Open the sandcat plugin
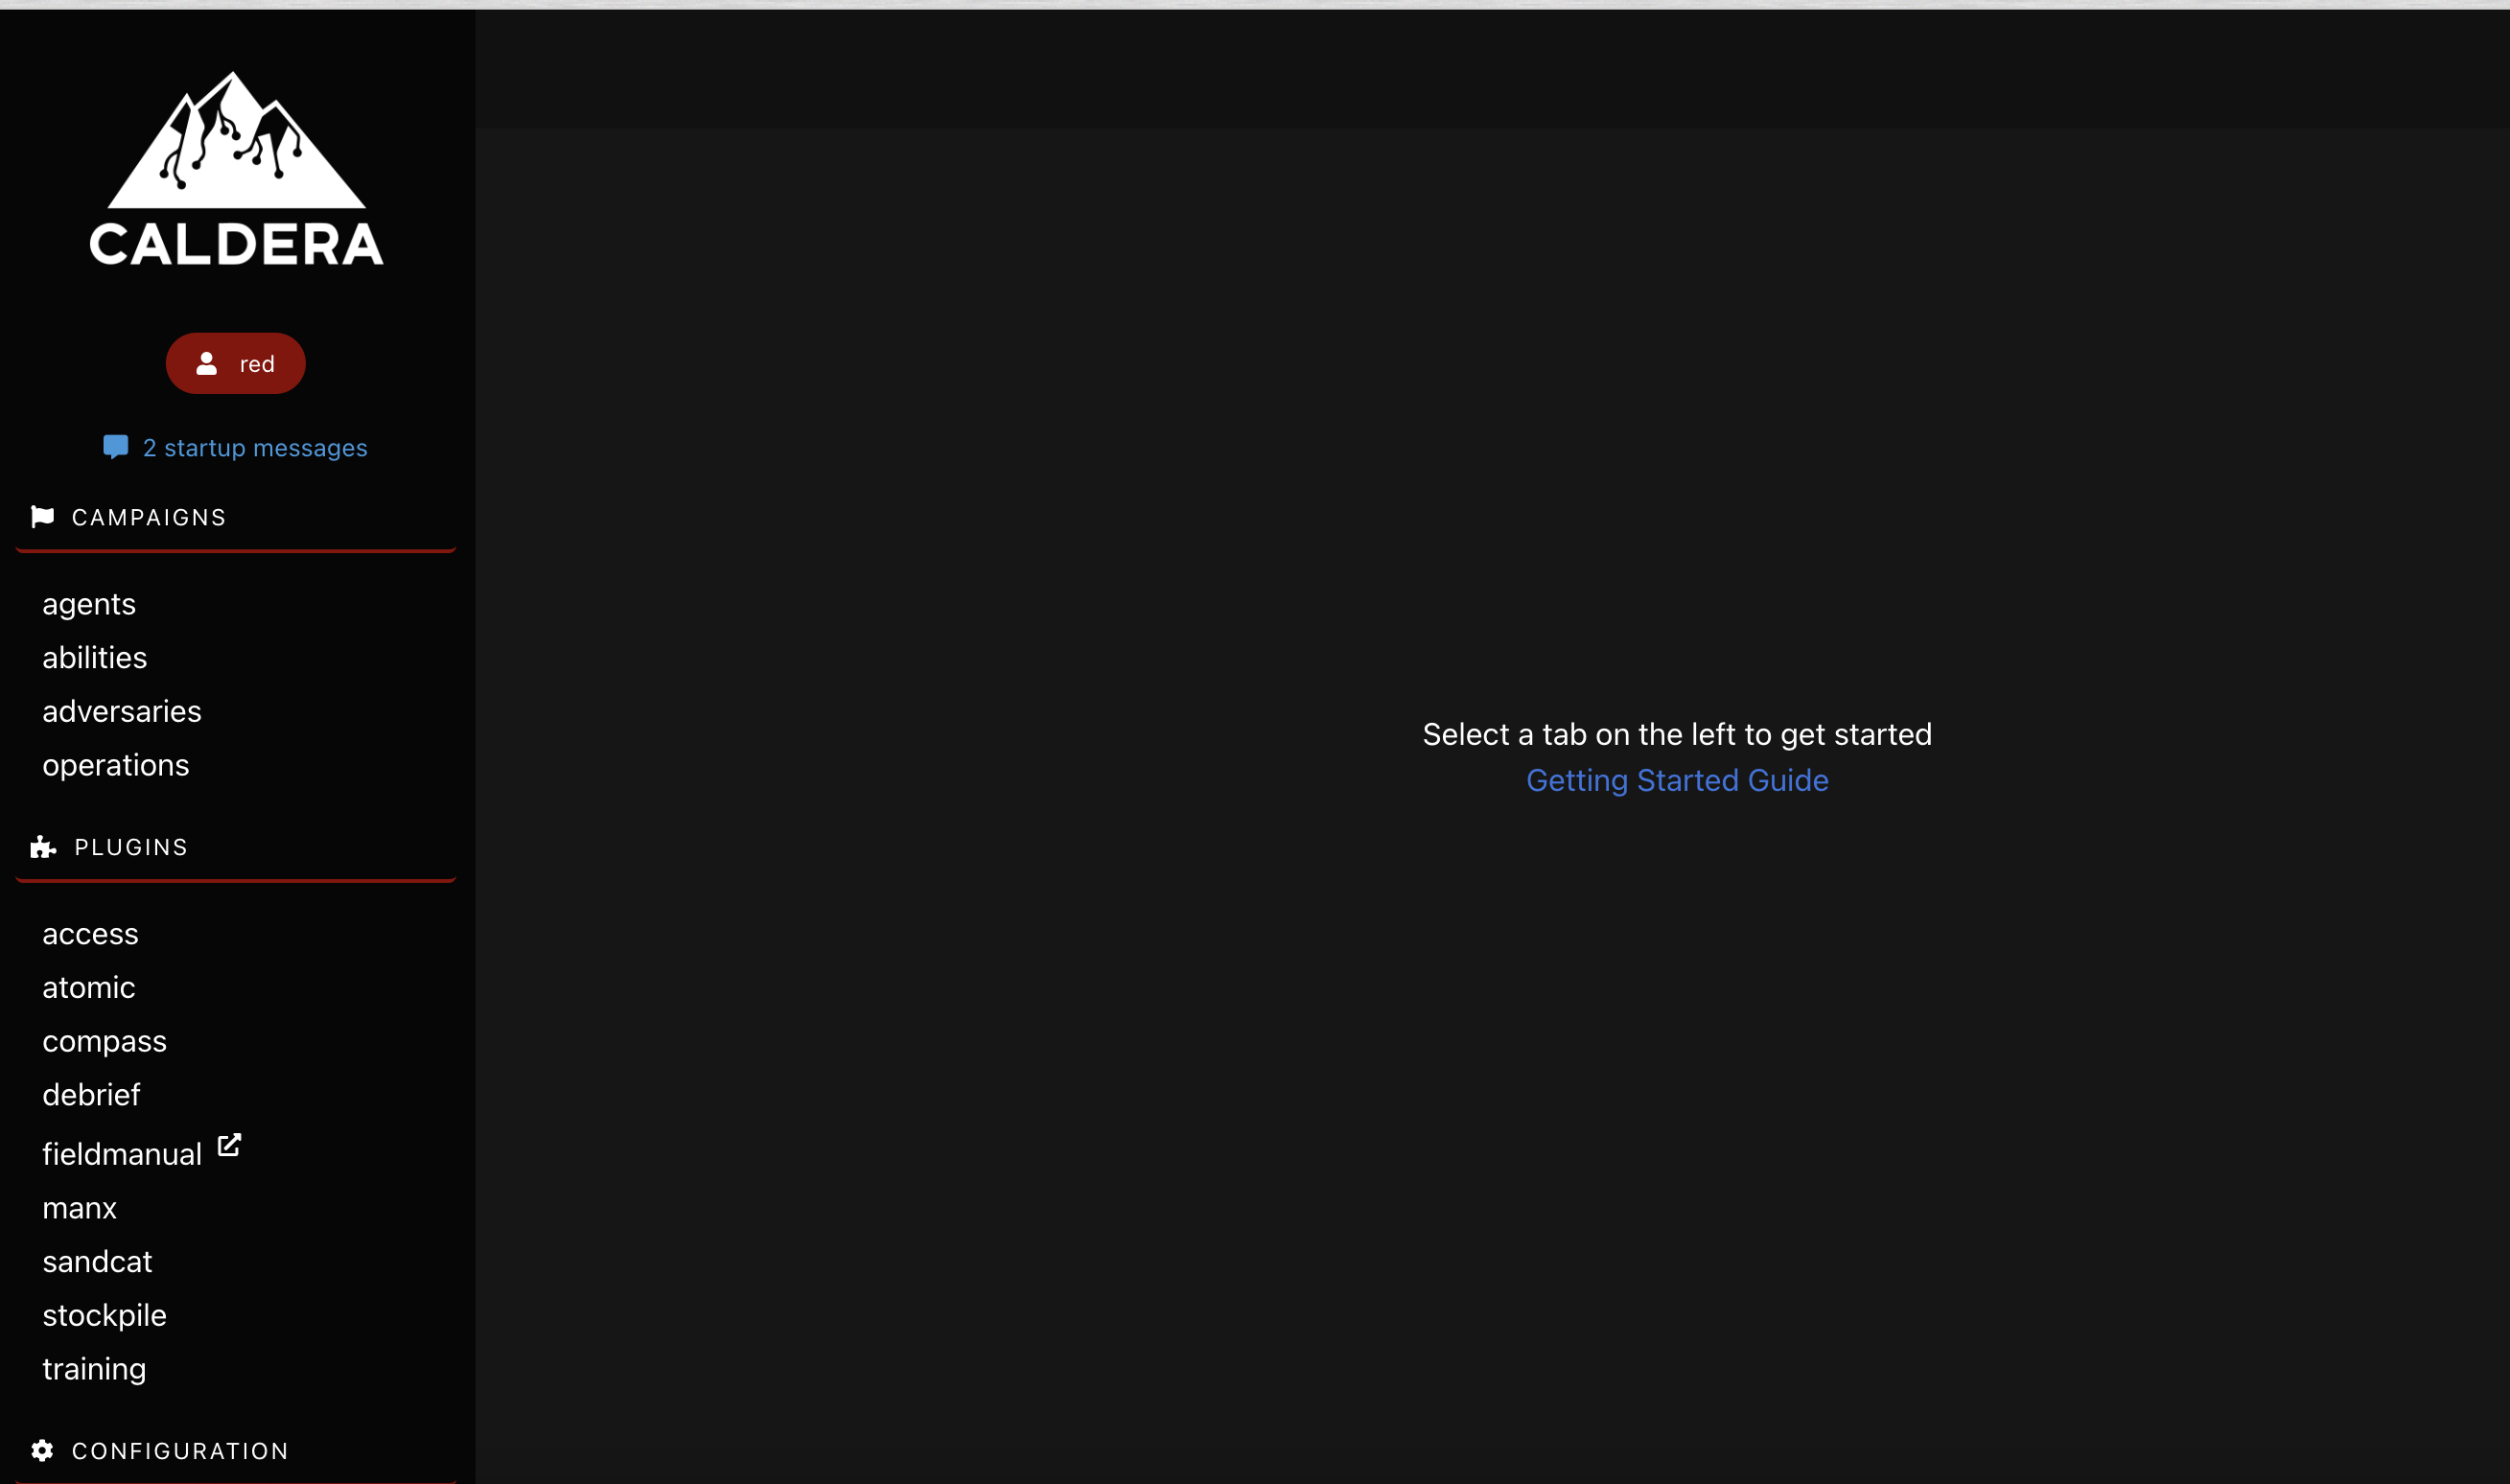2510x1484 pixels. click(98, 1262)
